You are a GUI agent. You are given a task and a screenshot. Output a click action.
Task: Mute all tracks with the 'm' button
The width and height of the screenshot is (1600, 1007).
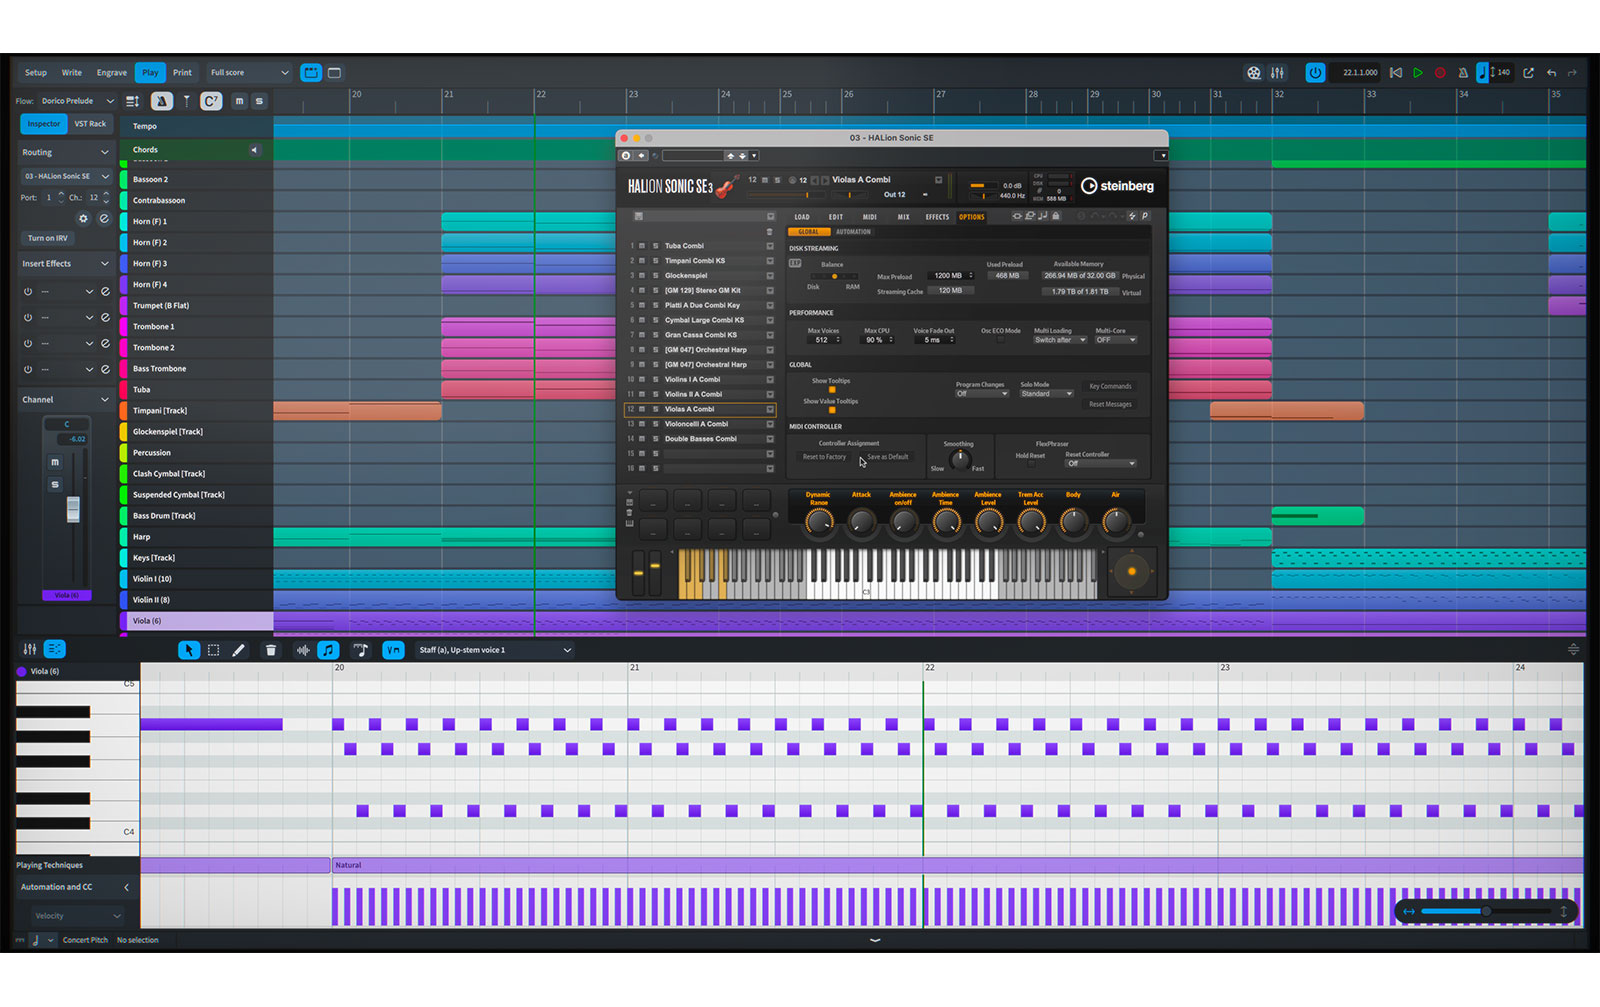click(x=239, y=101)
